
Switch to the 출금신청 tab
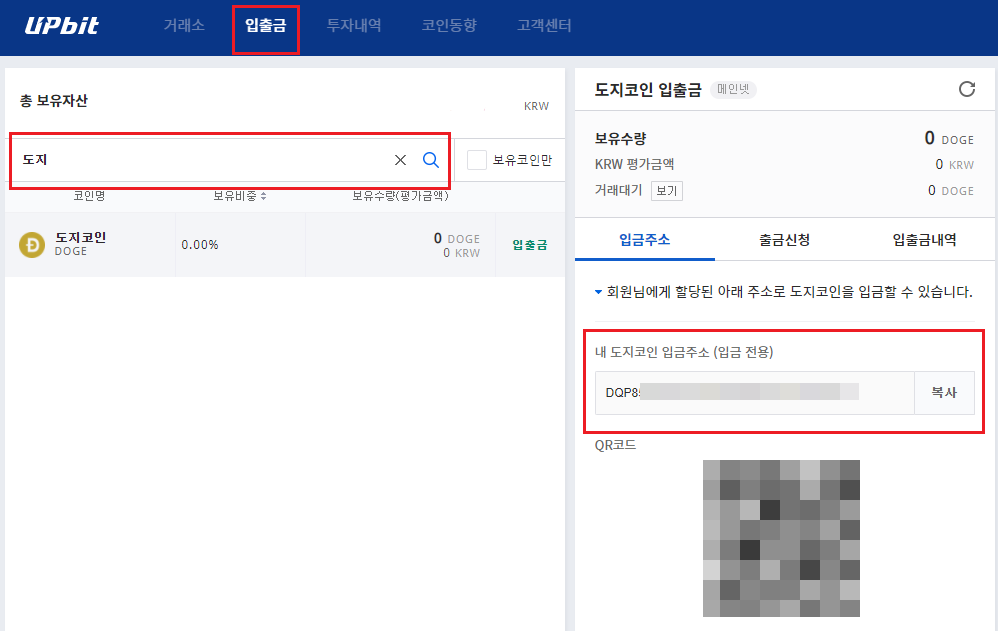(785, 240)
